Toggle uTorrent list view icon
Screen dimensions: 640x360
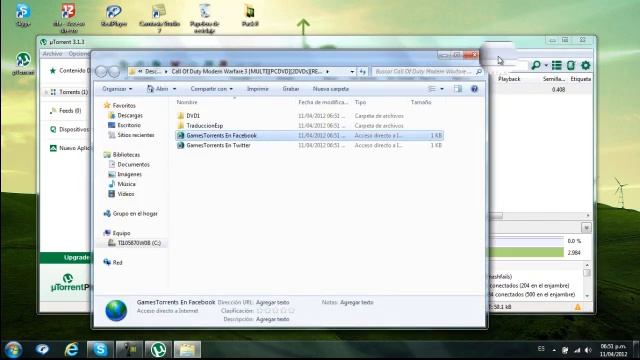(556, 65)
